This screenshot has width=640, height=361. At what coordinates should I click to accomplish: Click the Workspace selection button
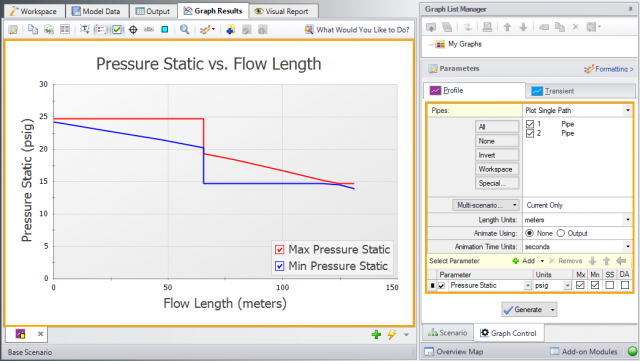pyautogui.click(x=497, y=169)
